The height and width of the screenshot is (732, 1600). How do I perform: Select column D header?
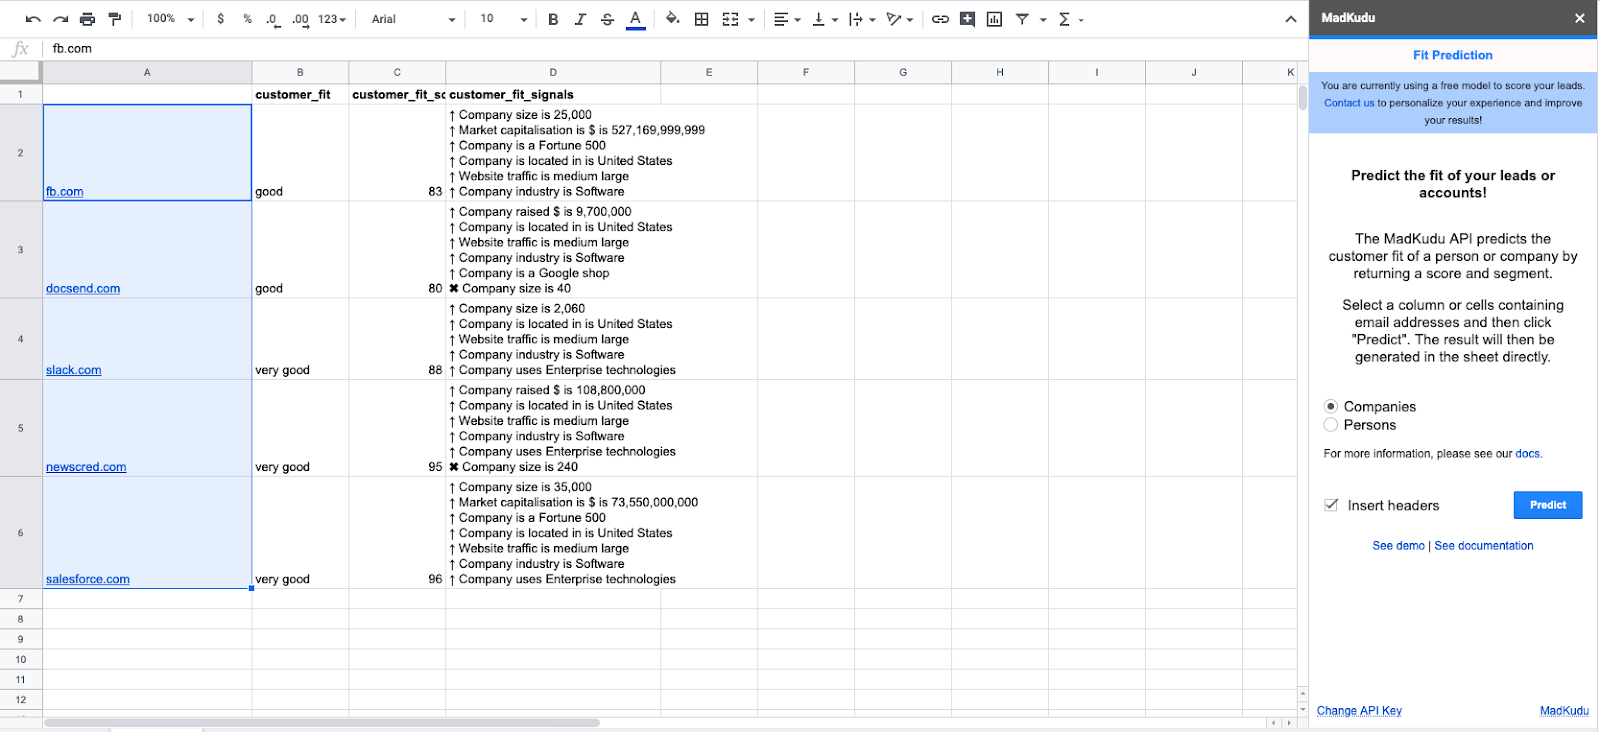click(x=553, y=72)
